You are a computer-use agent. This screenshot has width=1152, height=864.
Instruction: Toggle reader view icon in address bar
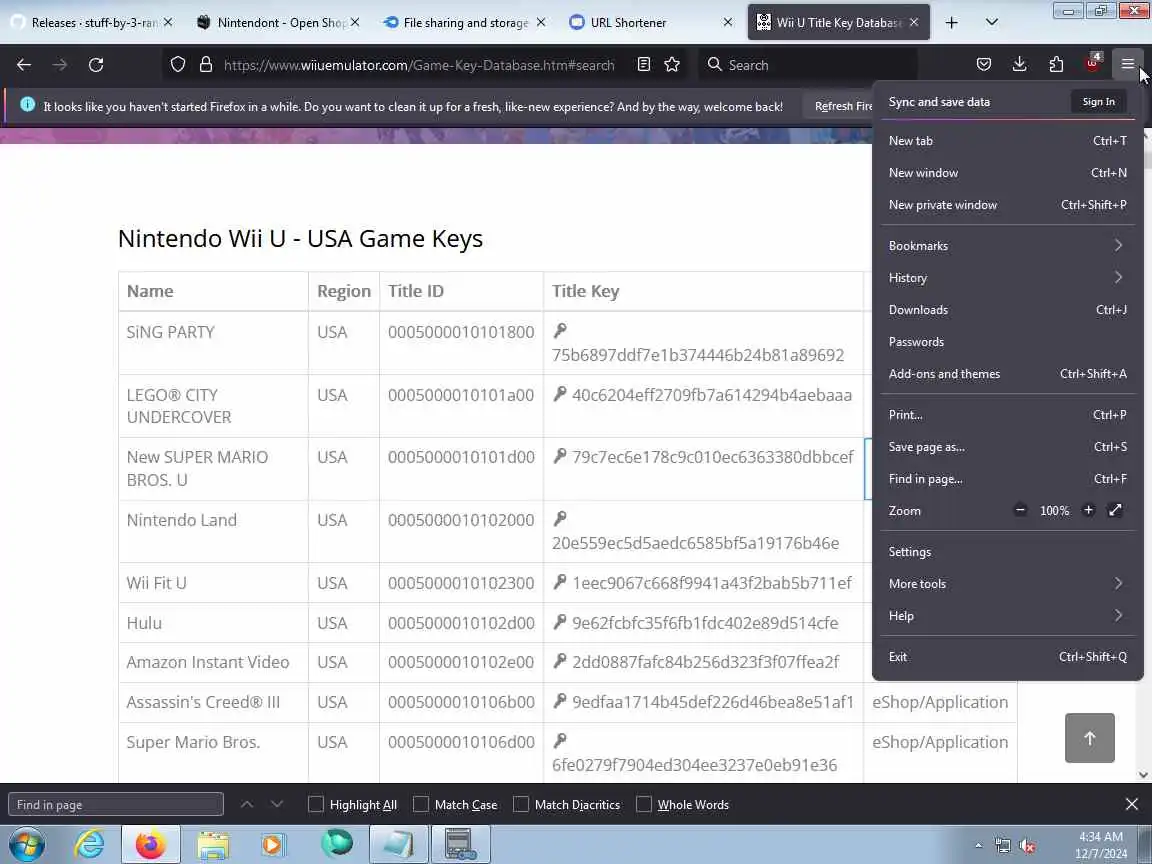[x=644, y=65]
